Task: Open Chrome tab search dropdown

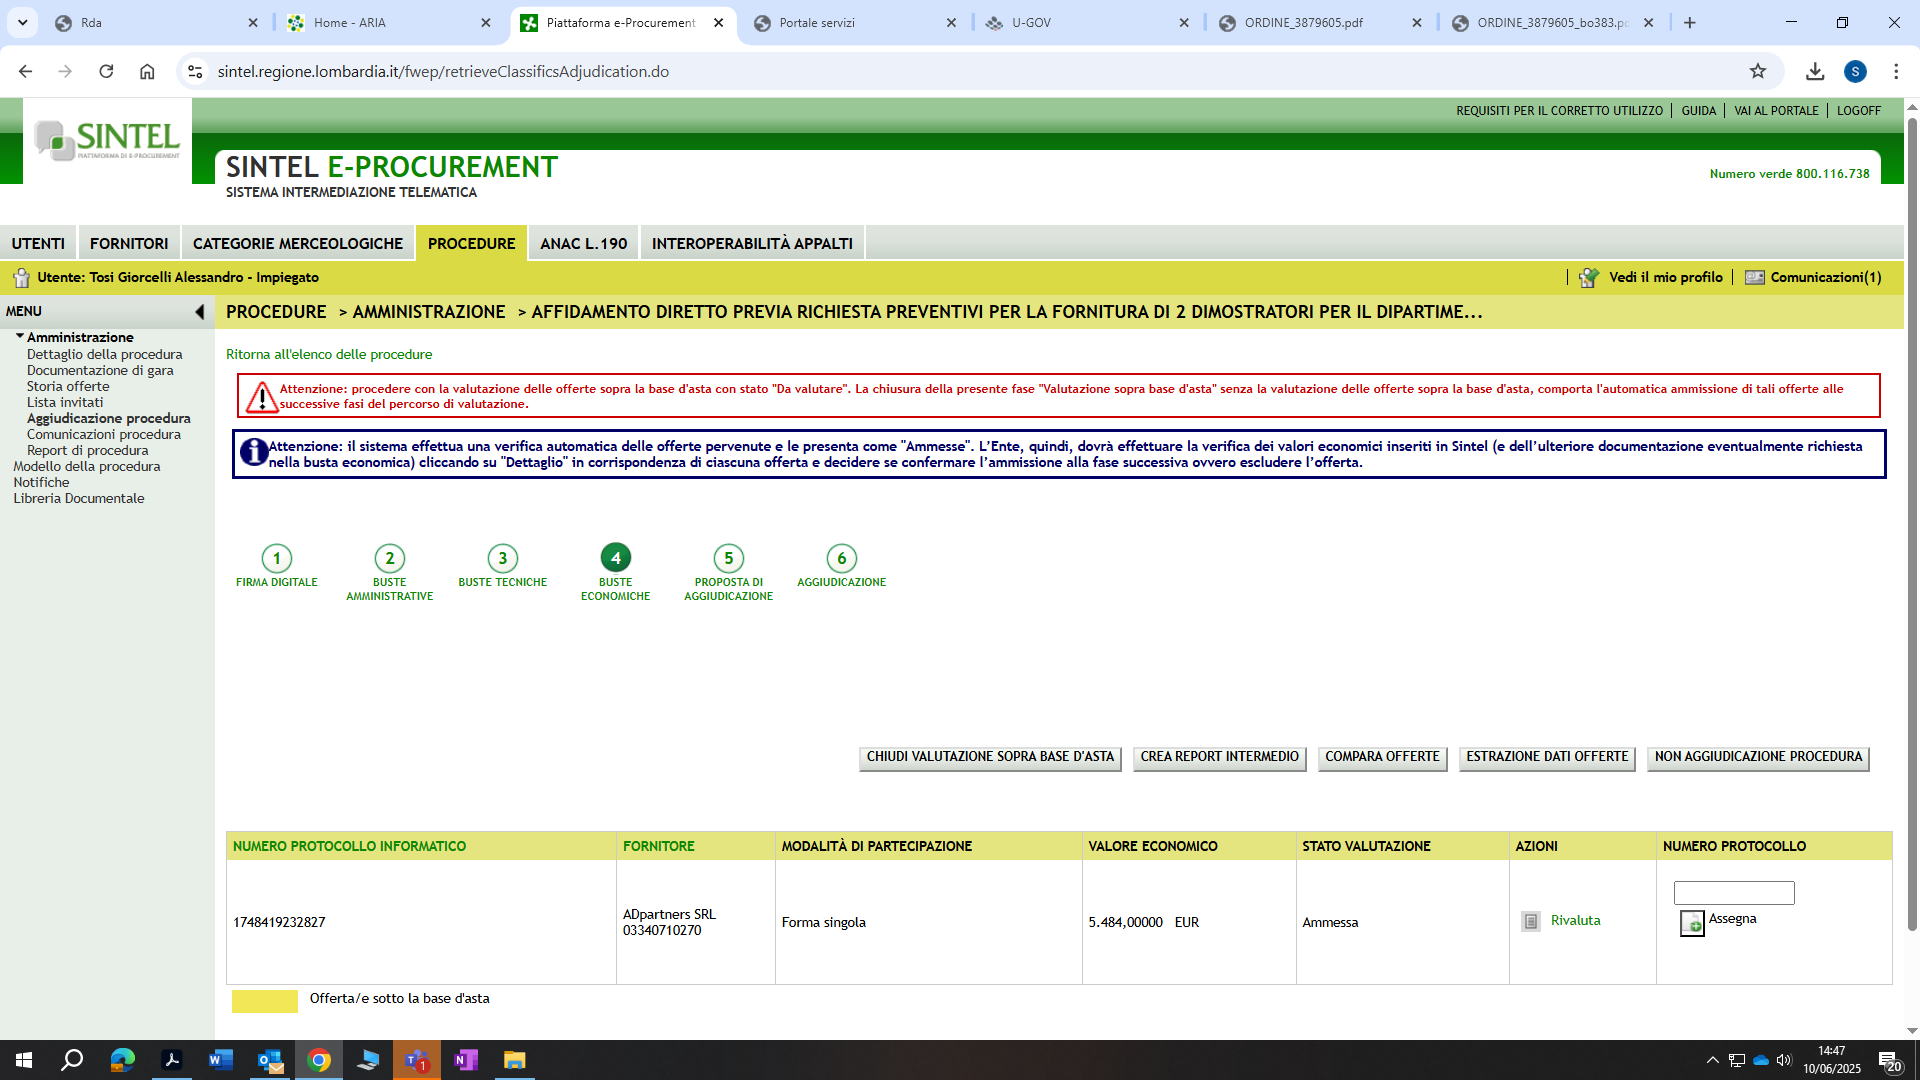Action: pyautogui.click(x=22, y=22)
